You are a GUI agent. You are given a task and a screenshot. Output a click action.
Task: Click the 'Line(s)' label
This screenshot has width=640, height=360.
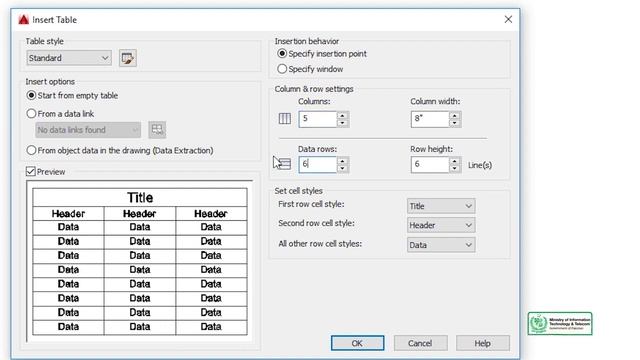pyautogui.click(x=480, y=165)
